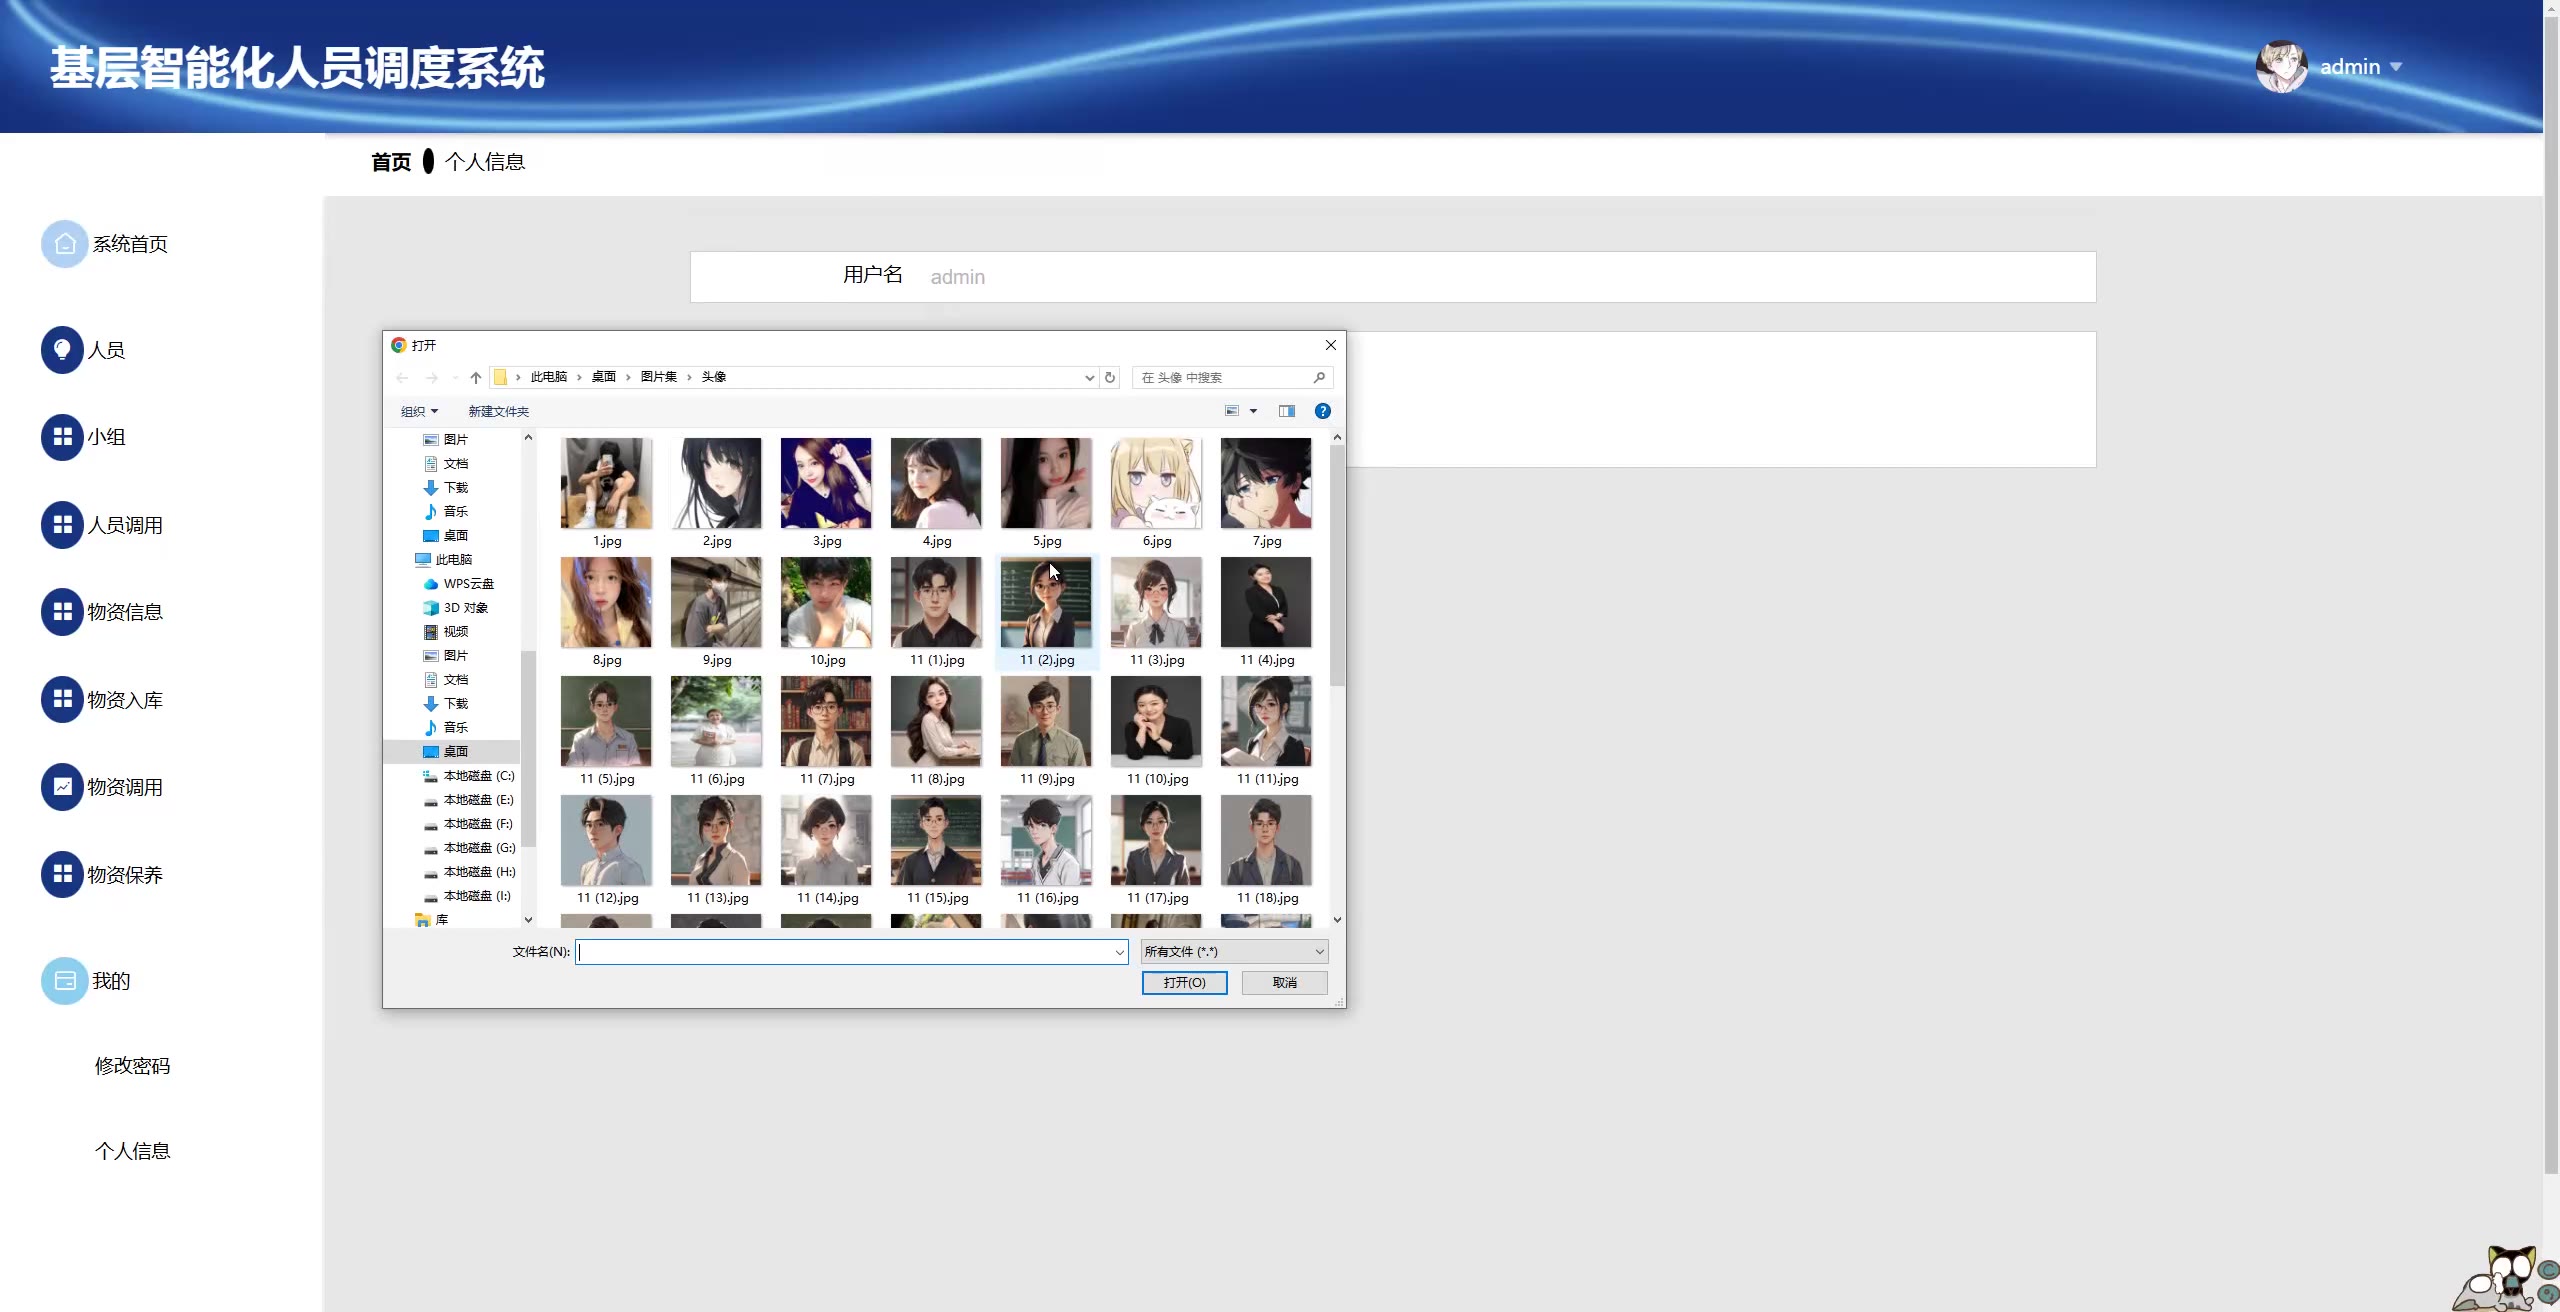The width and height of the screenshot is (2560, 1312).
Task: Expand the admin user dropdown arrow
Action: [x=2396, y=67]
